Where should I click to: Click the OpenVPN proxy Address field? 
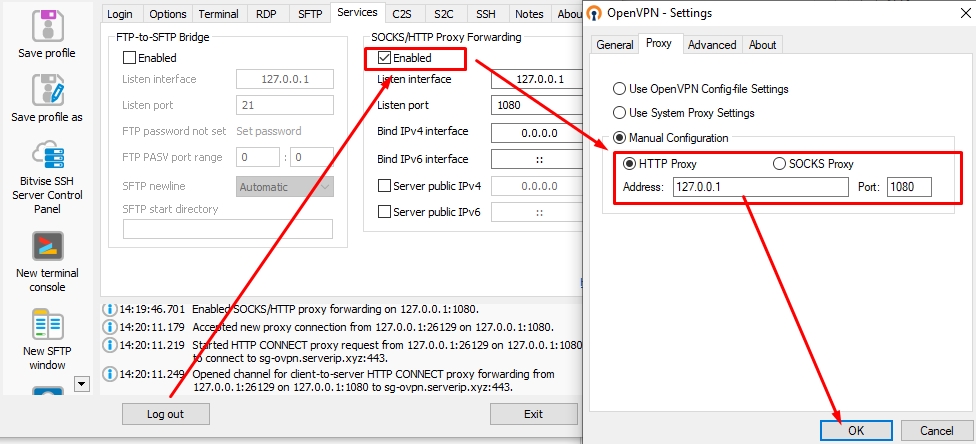tap(761, 187)
